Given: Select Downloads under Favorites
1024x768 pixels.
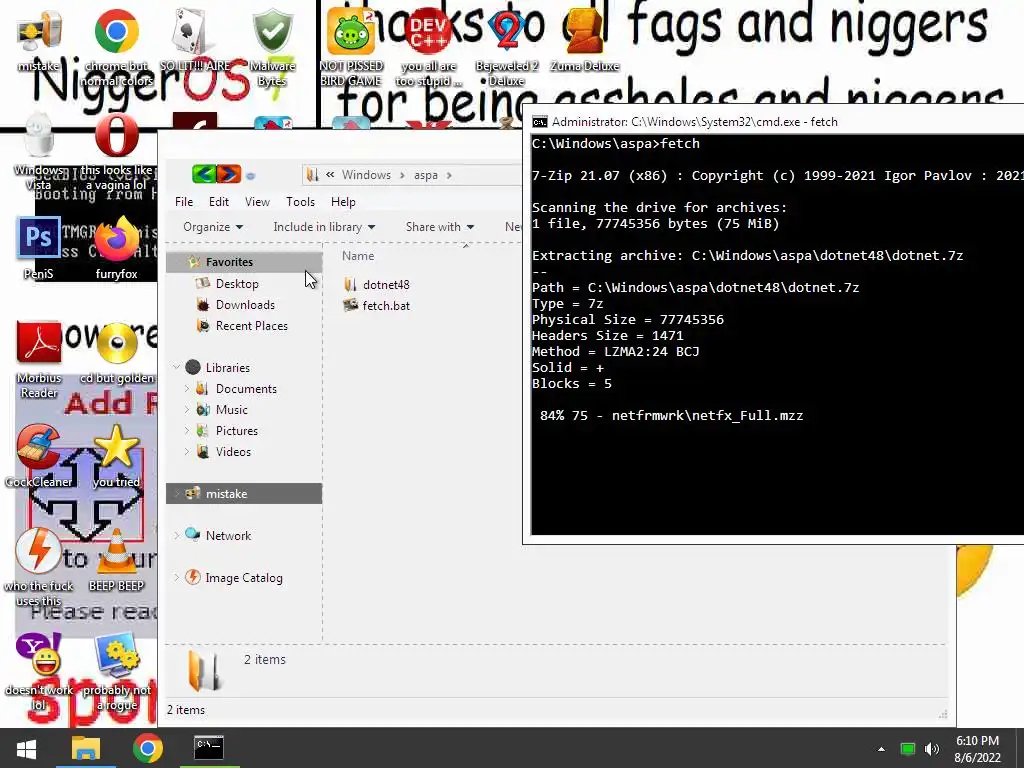Looking at the screenshot, I should pos(244,304).
